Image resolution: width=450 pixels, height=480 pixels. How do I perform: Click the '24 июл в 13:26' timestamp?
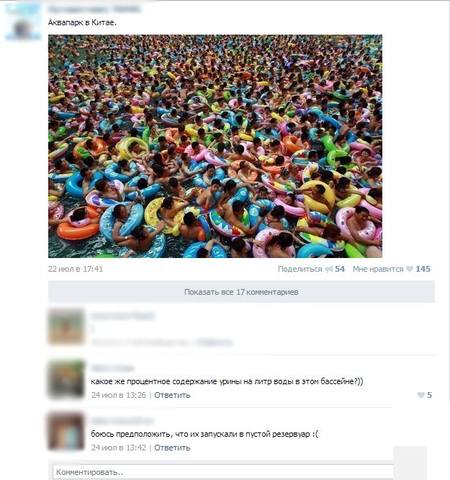point(119,395)
